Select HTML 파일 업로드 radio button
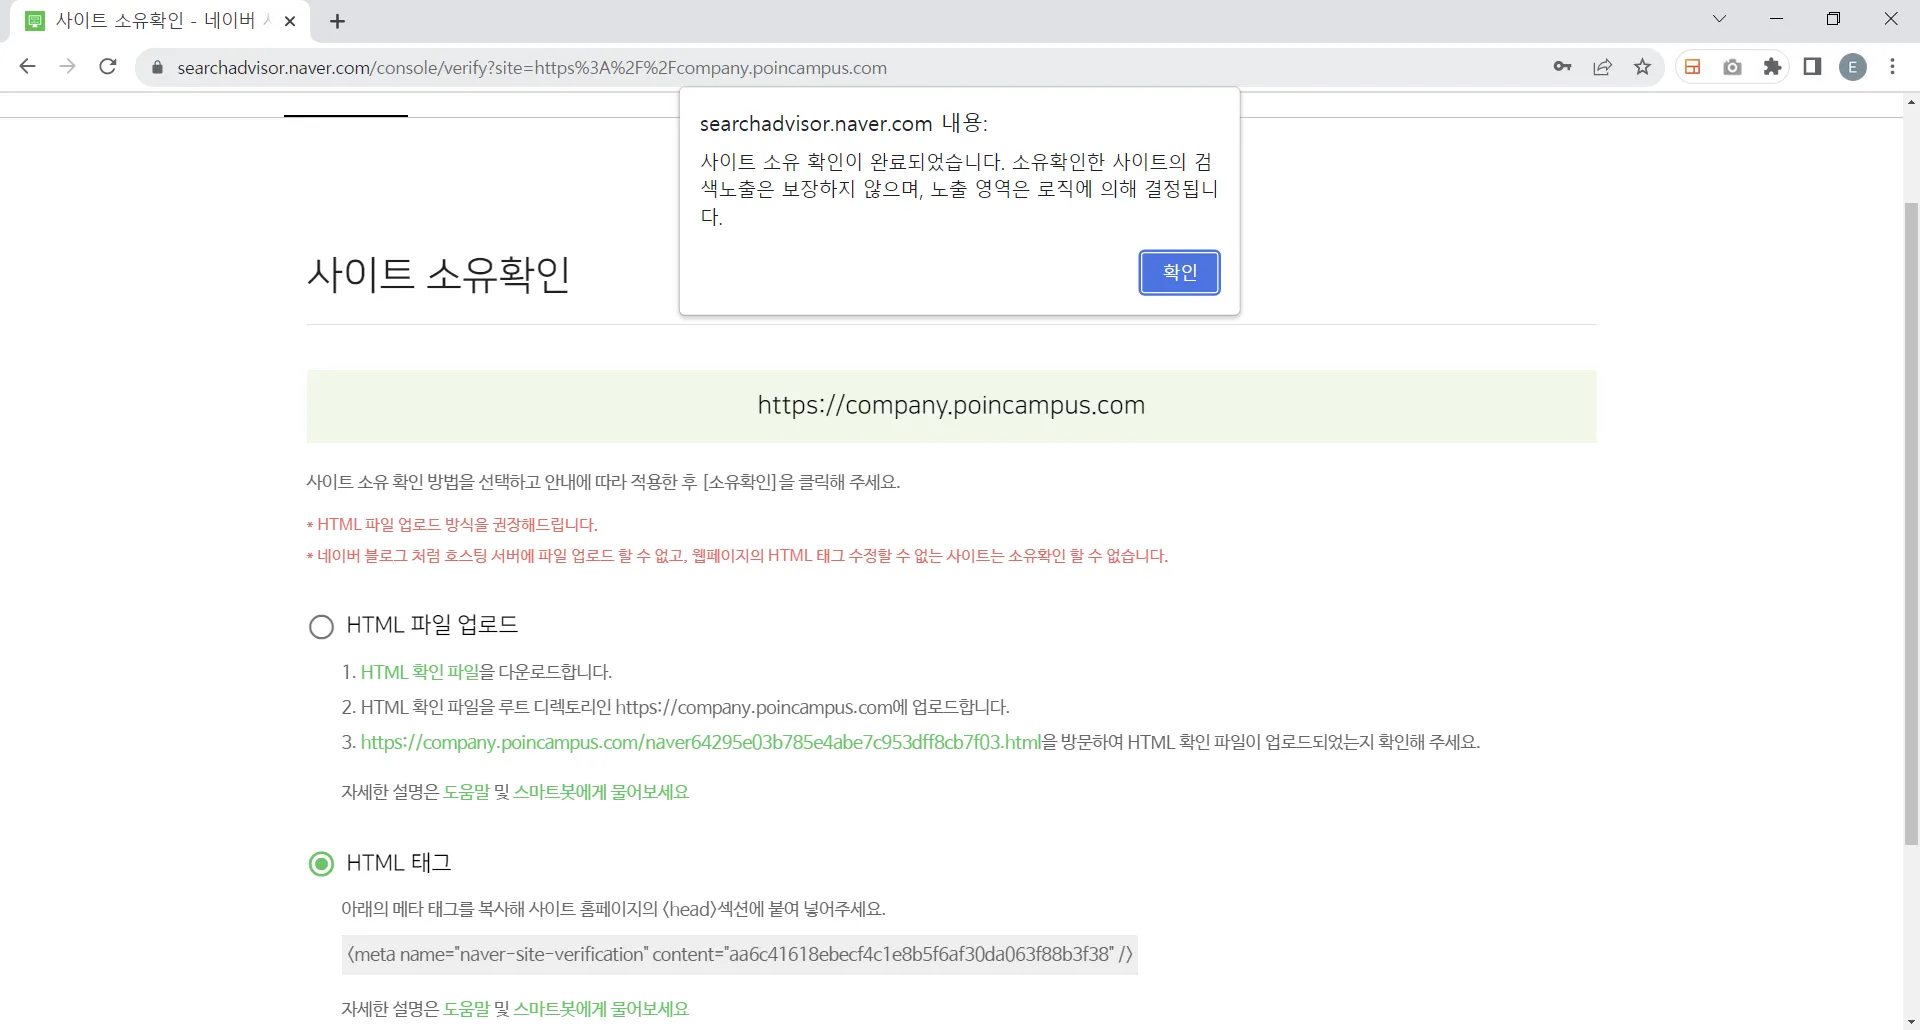The width and height of the screenshot is (1920, 1030). (321, 627)
